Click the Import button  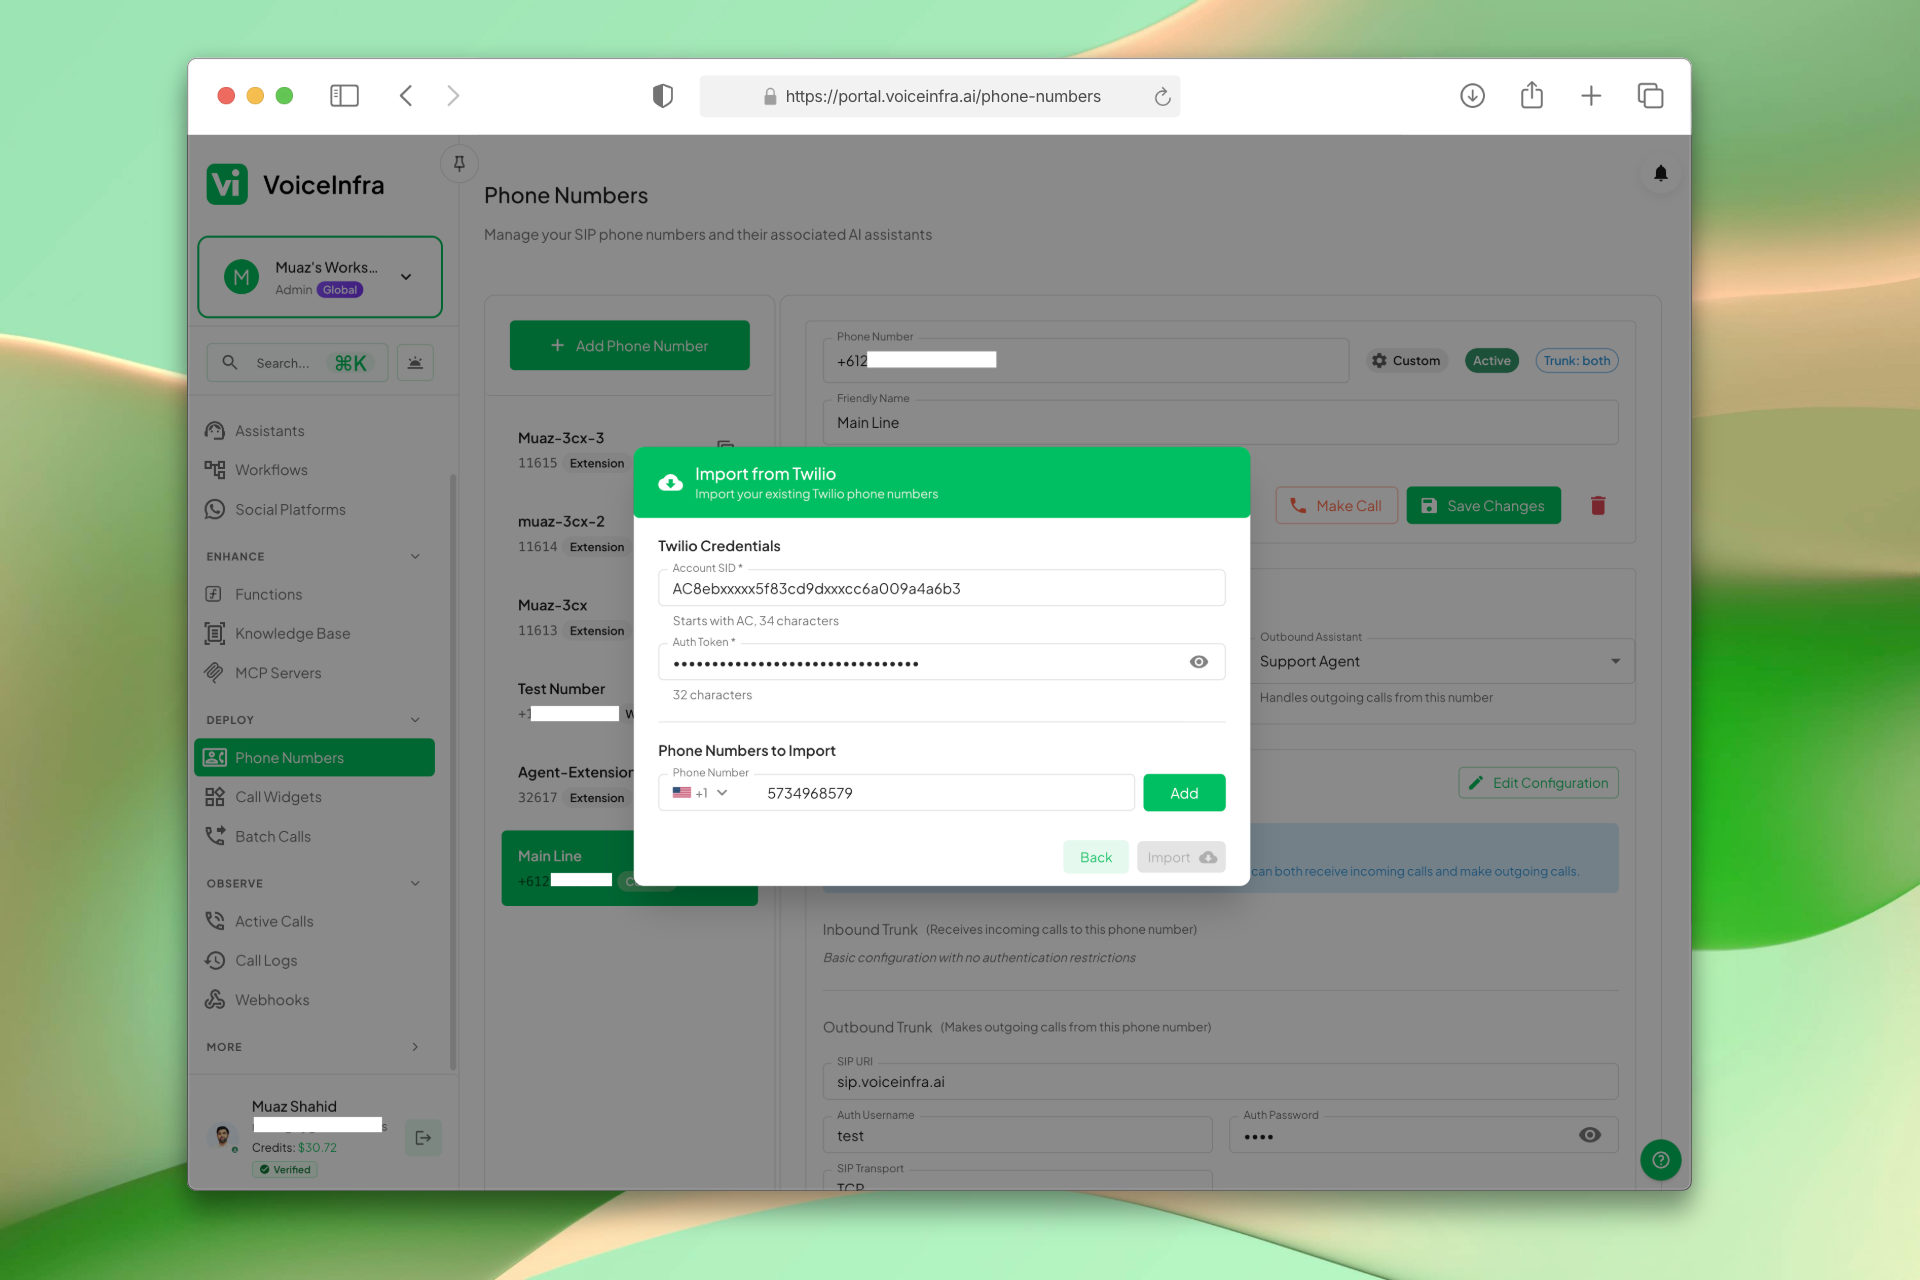pos(1181,857)
